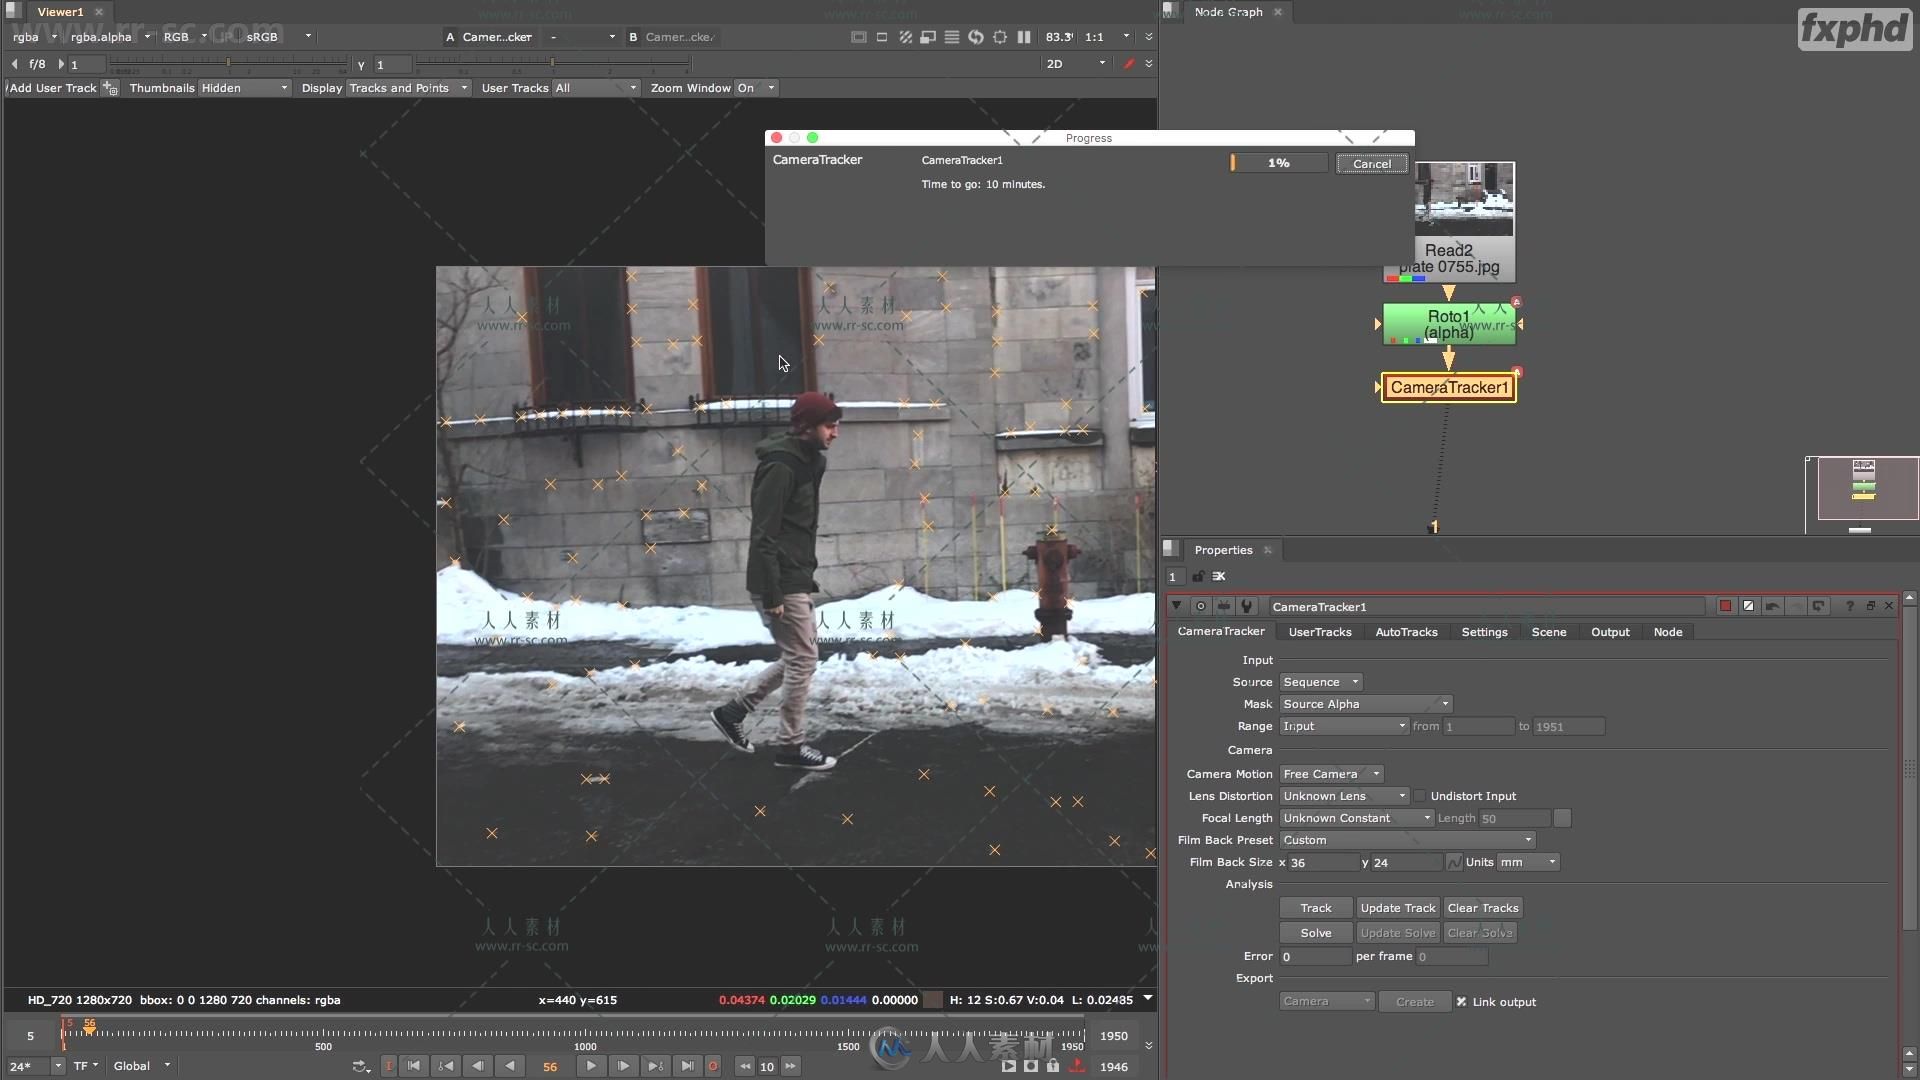Click the timeline playhead position field
Viewport: 1920px width, 1080px height.
click(547, 1065)
